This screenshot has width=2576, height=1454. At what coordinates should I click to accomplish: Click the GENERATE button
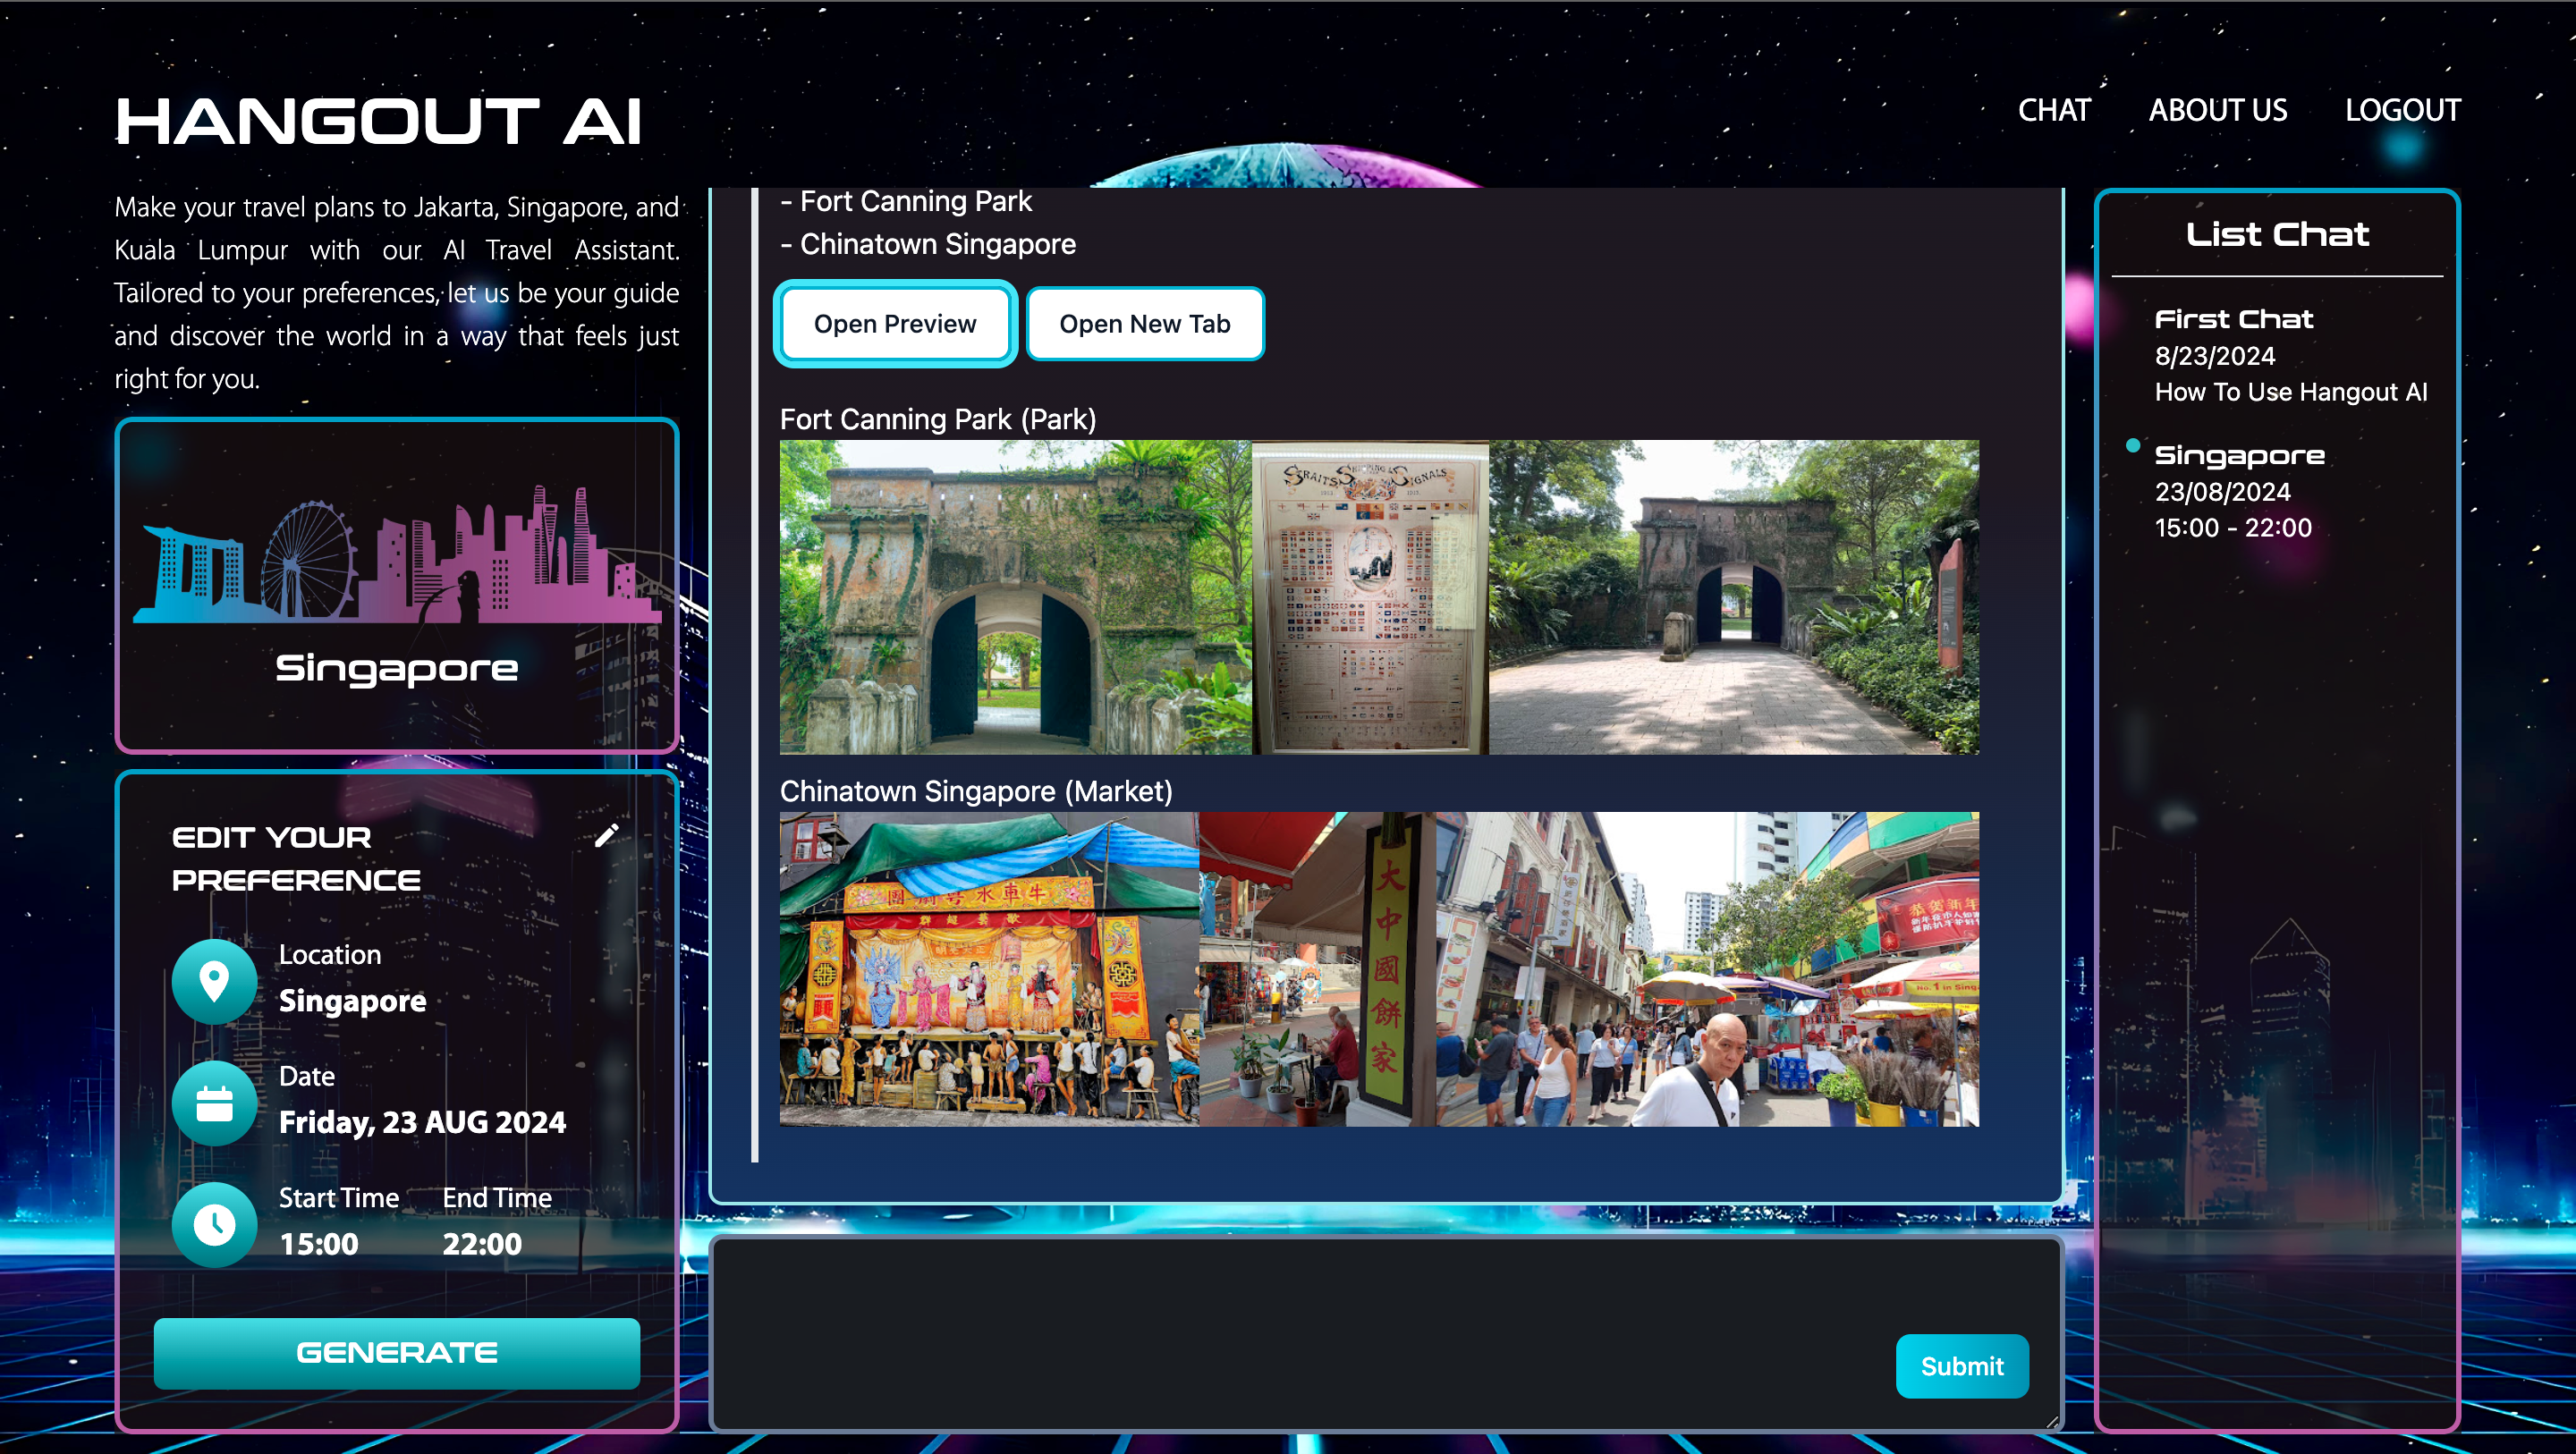click(x=397, y=1352)
